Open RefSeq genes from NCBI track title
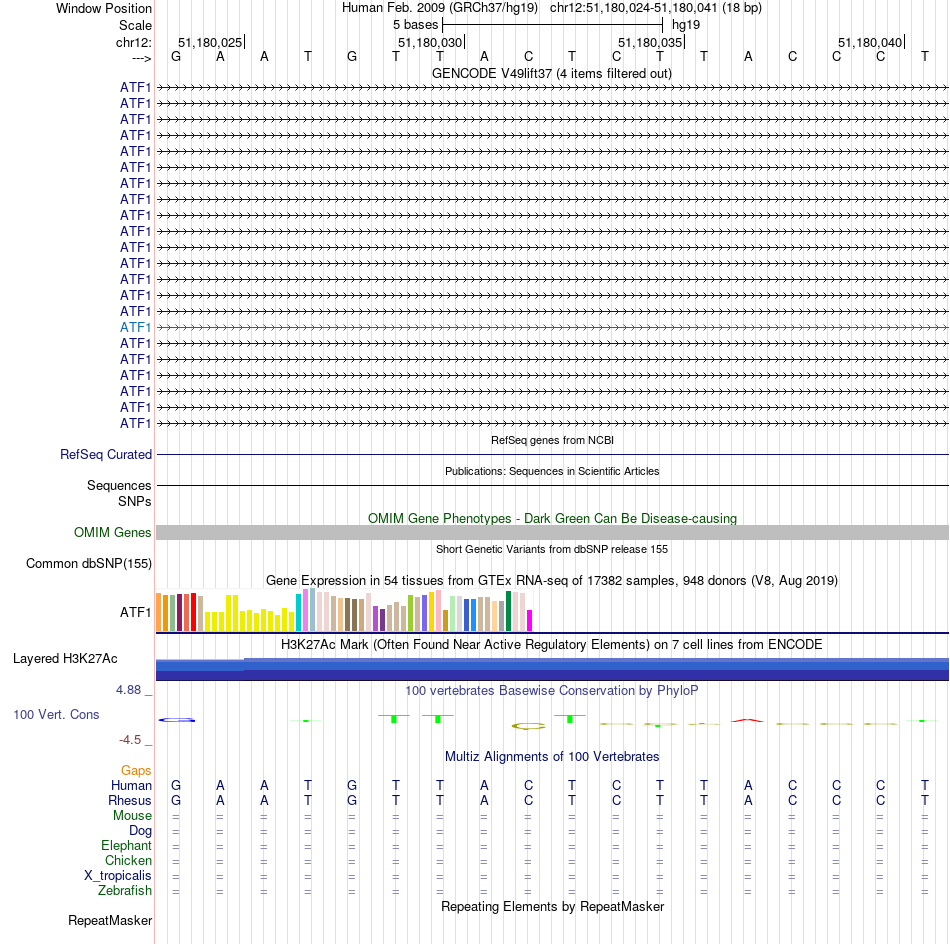Viewport: 950px width, 944px height. point(553,440)
